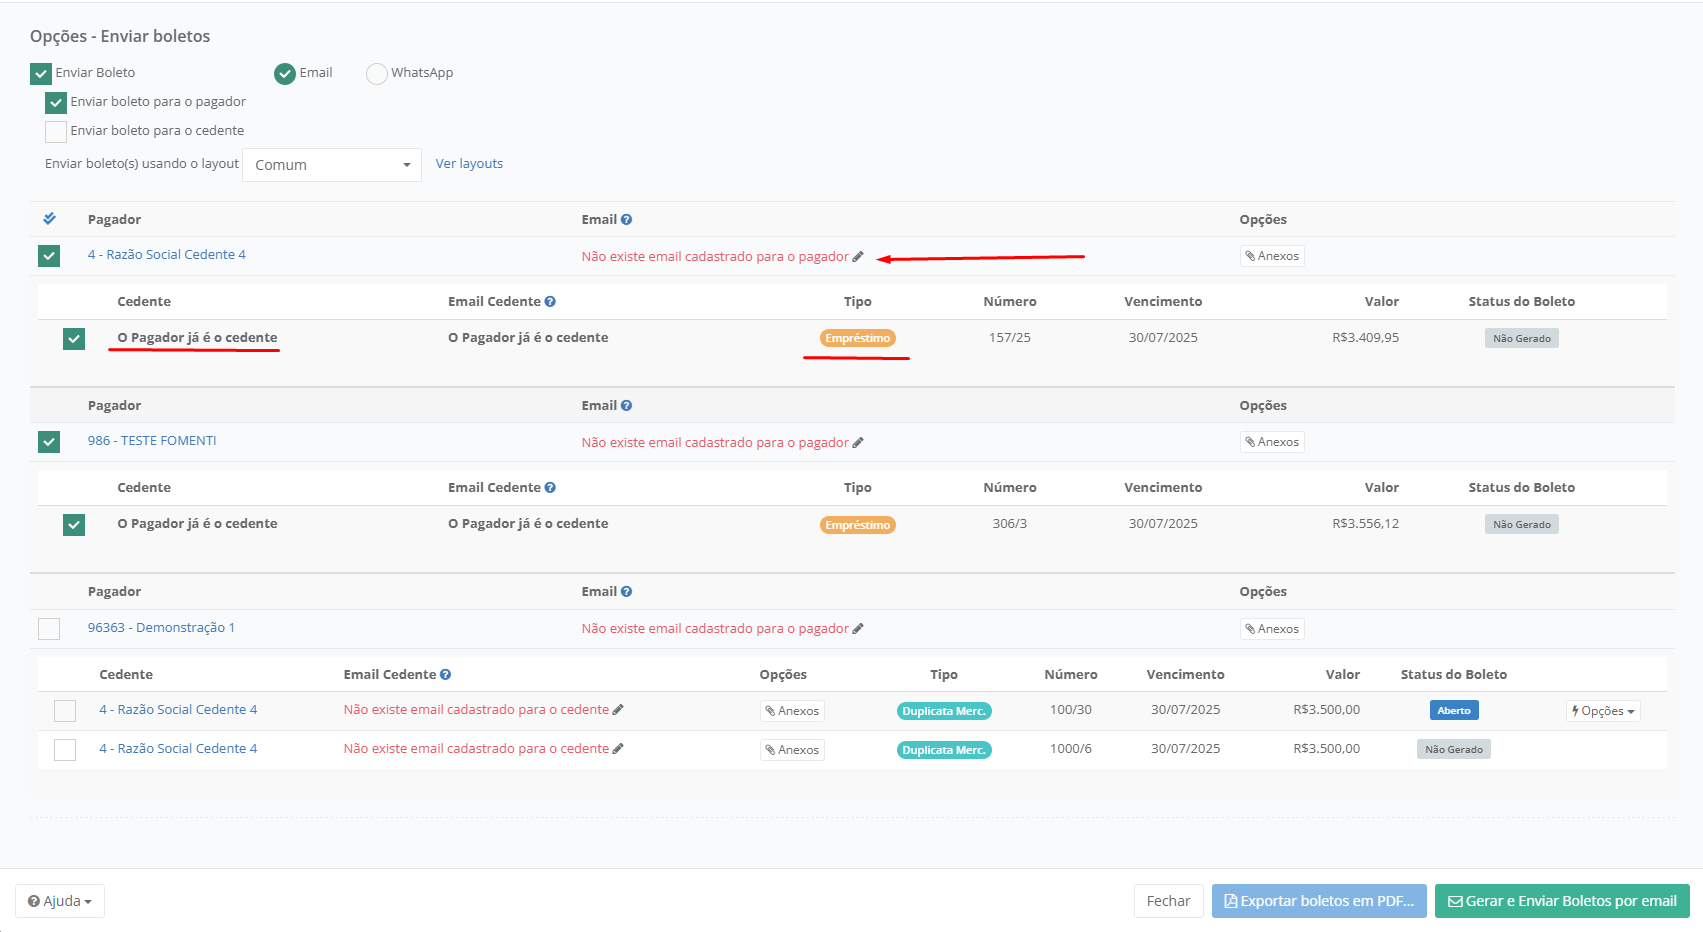The width and height of the screenshot is (1703, 932).
Task: Check the 96363 - Demonstração 1 payer checkbox
Action: (x=49, y=629)
